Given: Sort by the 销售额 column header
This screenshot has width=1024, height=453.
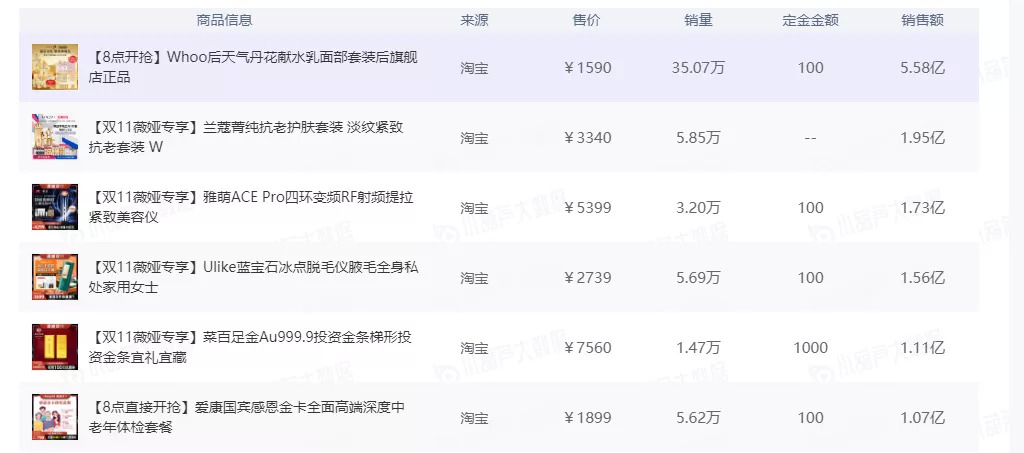Looking at the screenshot, I should click(x=922, y=20).
